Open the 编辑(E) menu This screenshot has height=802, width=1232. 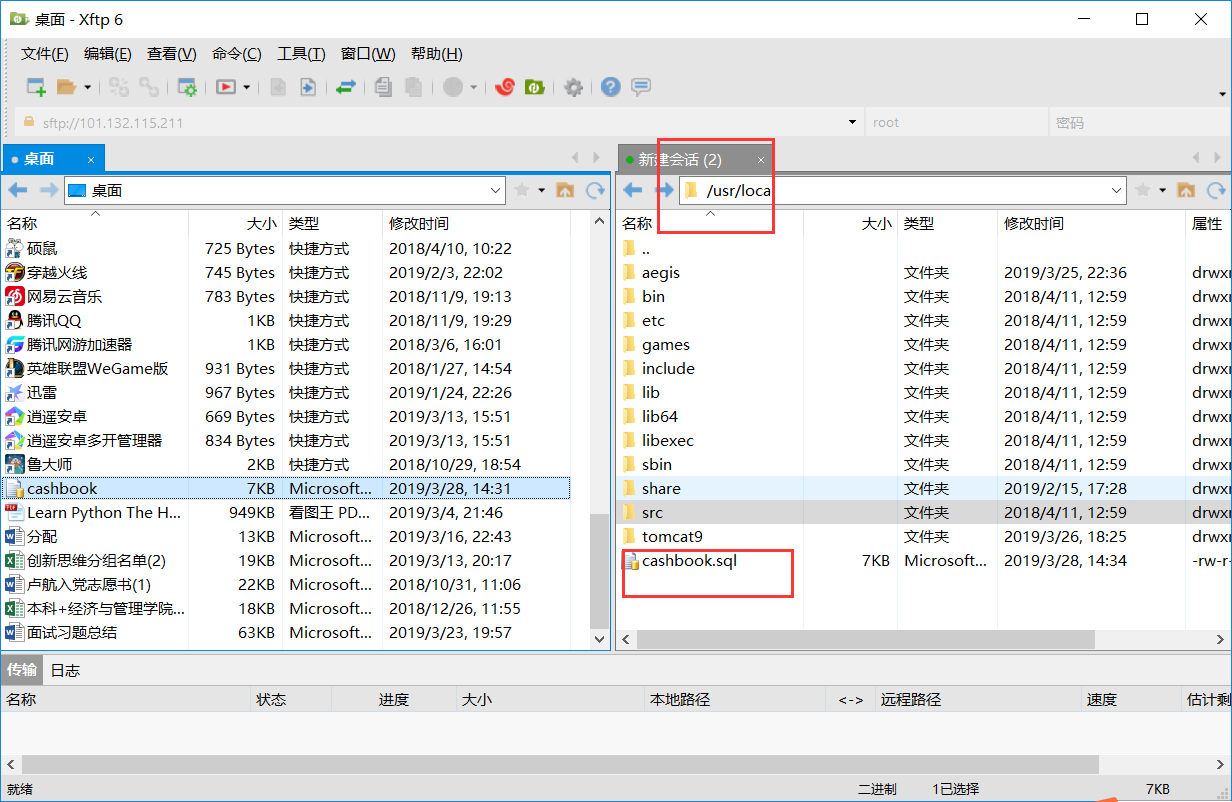(x=108, y=54)
